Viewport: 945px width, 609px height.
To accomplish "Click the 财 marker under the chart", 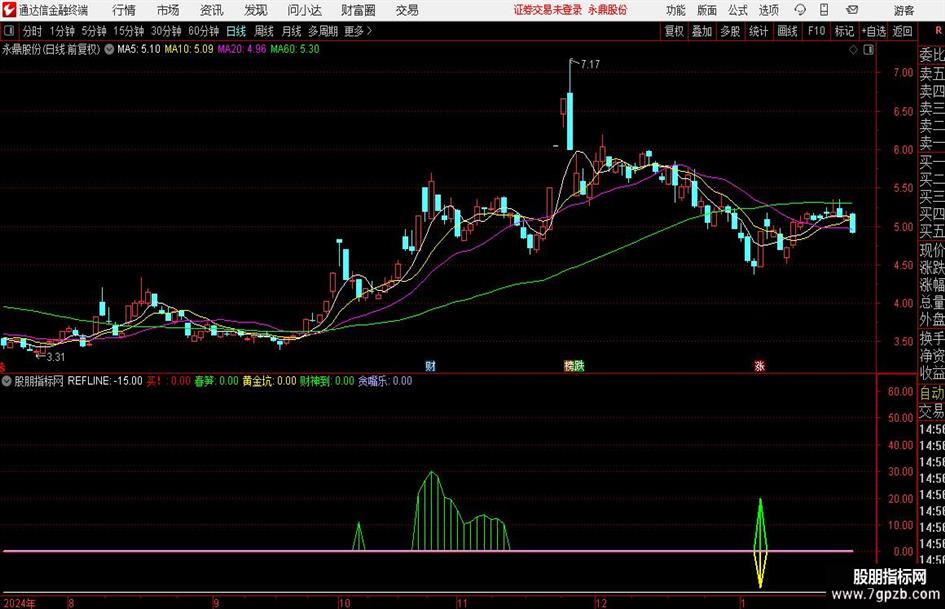I will coord(430,365).
